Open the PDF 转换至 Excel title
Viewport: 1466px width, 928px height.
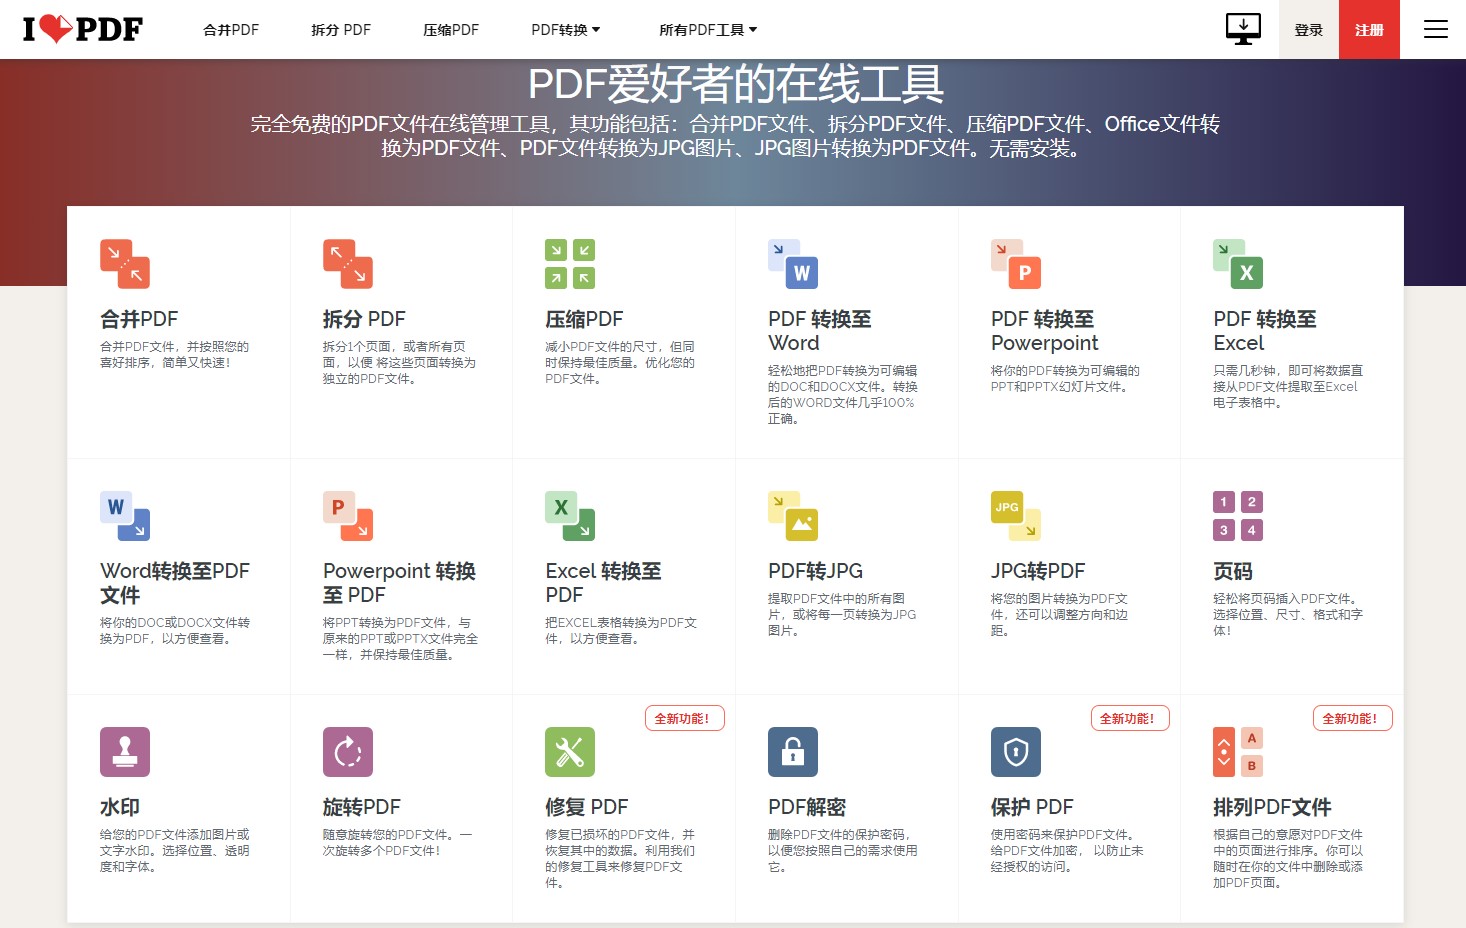(x=1265, y=331)
